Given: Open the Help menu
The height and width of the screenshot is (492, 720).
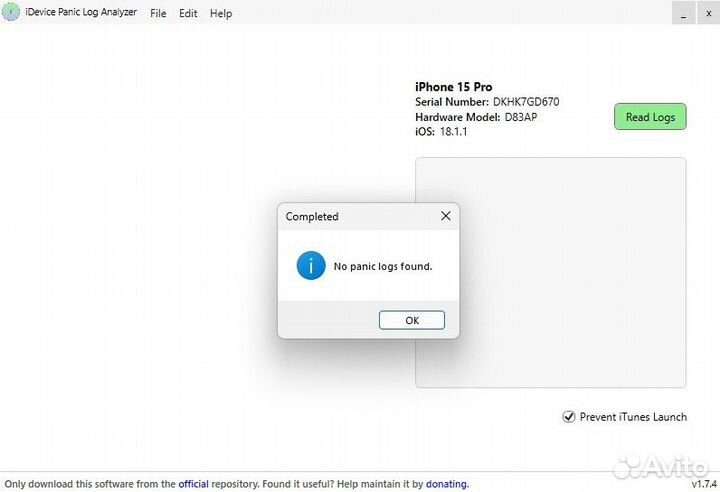Looking at the screenshot, I should pos(221,14).
